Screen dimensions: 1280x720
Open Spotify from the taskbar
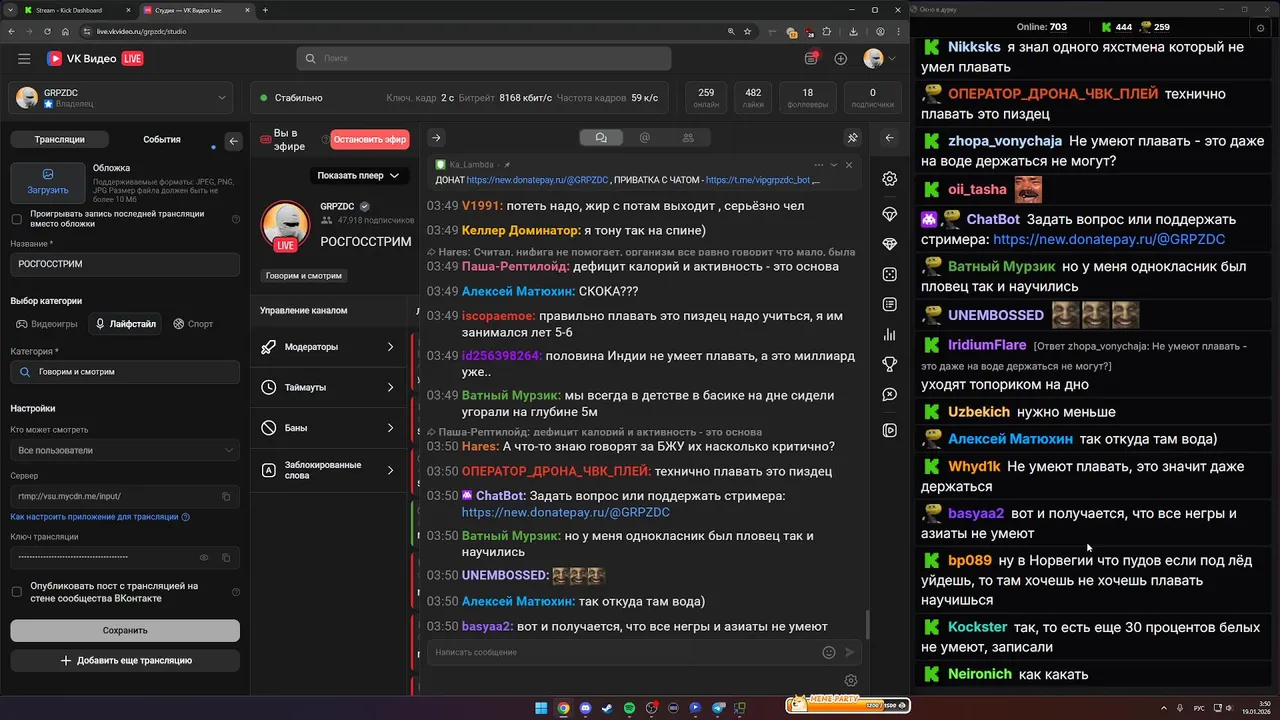click(x=629, y=708)
